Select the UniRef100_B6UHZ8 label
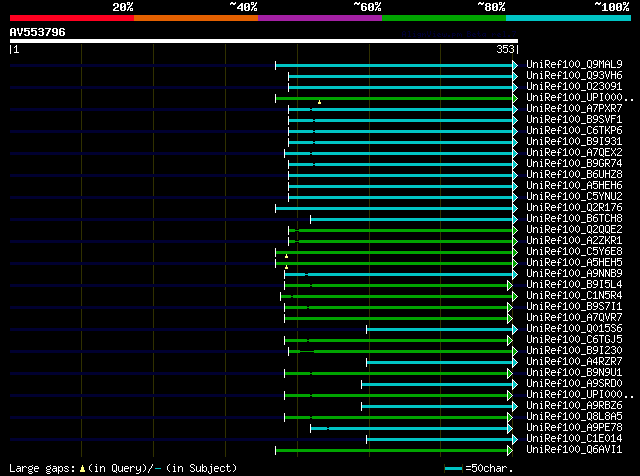 coord(574,175)
